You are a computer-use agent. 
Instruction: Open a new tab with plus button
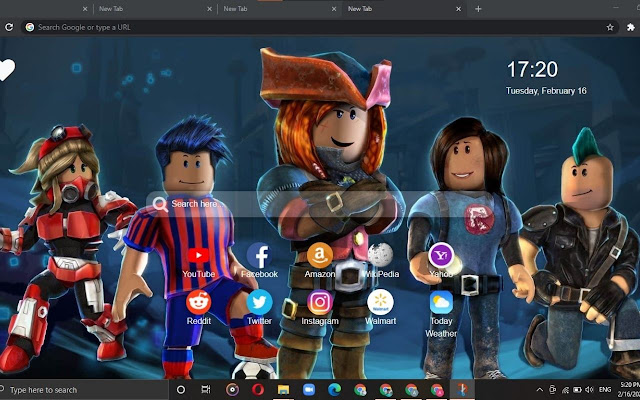pyautogui.click(x=478, y=9)
